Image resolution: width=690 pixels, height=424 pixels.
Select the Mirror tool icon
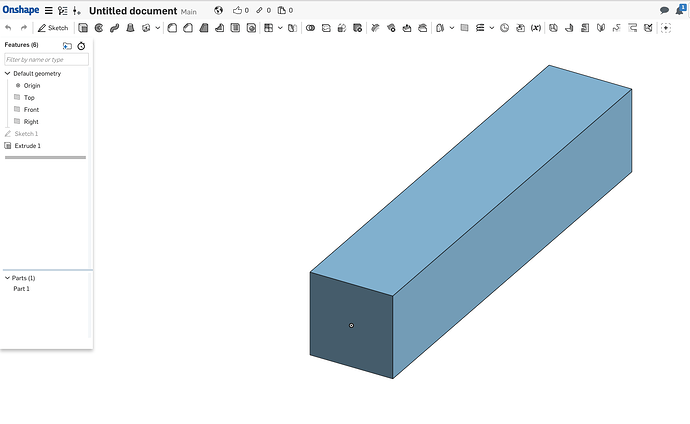pos(292,28)
